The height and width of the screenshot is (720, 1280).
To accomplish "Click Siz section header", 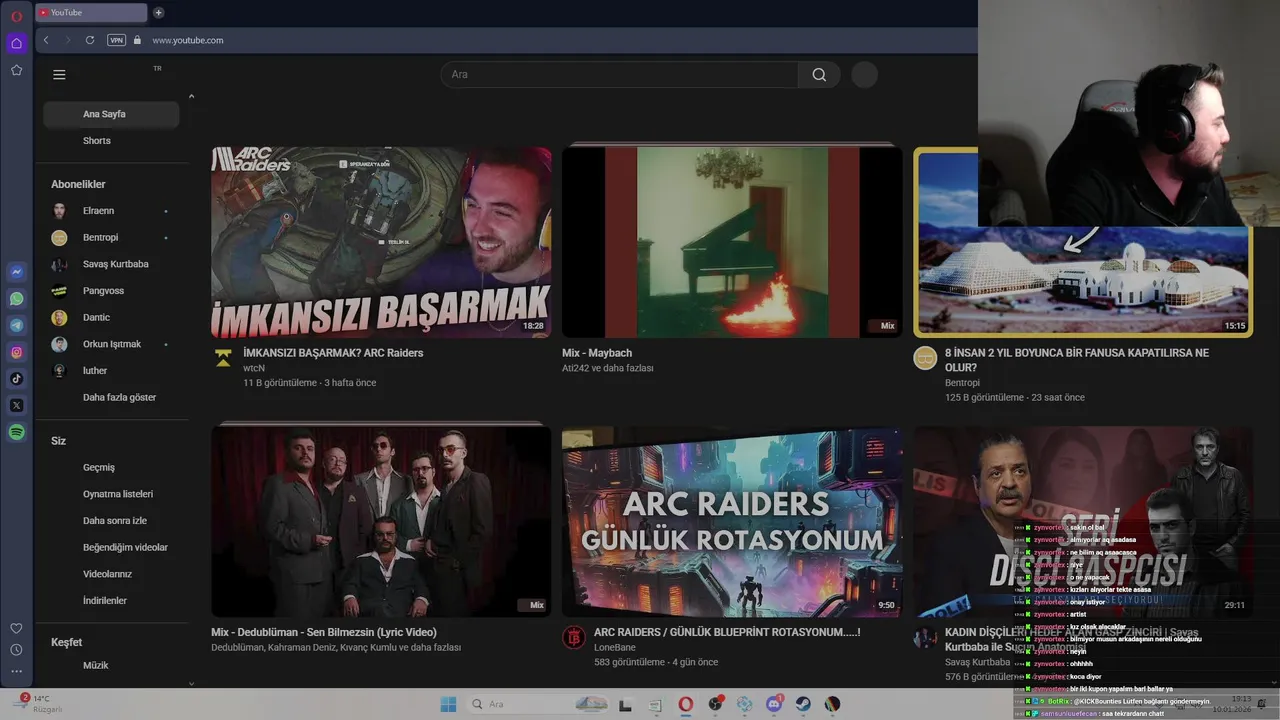I will (58, 441).
